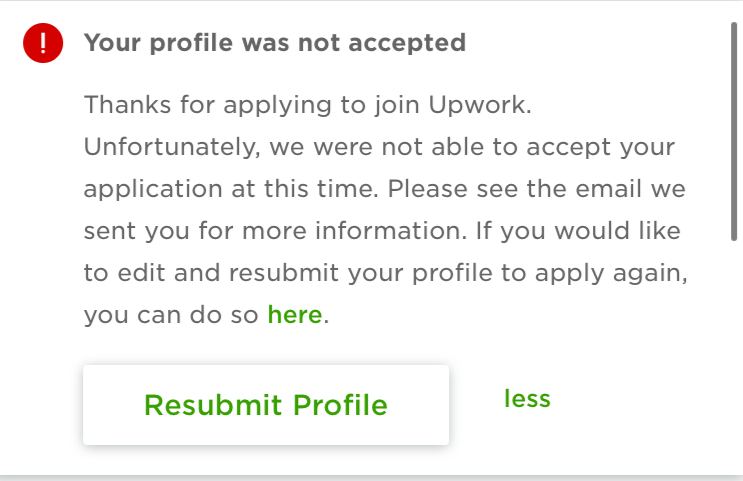
Task: Click the scrollbar track below the thumb
Action: (x=734, y=355)
